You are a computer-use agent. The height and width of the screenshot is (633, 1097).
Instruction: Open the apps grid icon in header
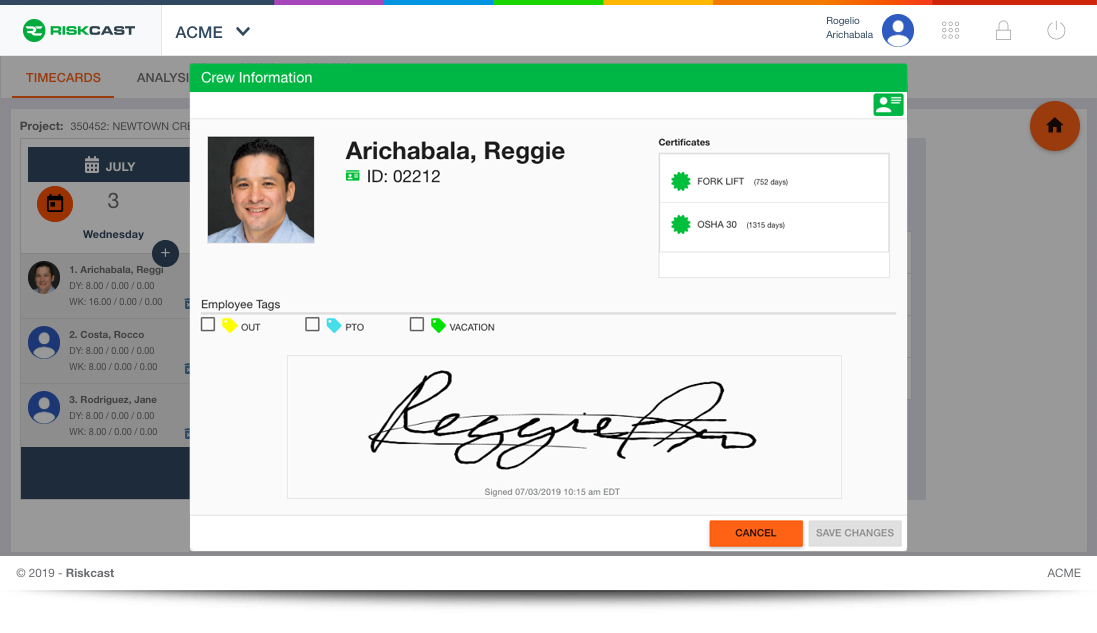pyautogui.click(x=950, y=31)
